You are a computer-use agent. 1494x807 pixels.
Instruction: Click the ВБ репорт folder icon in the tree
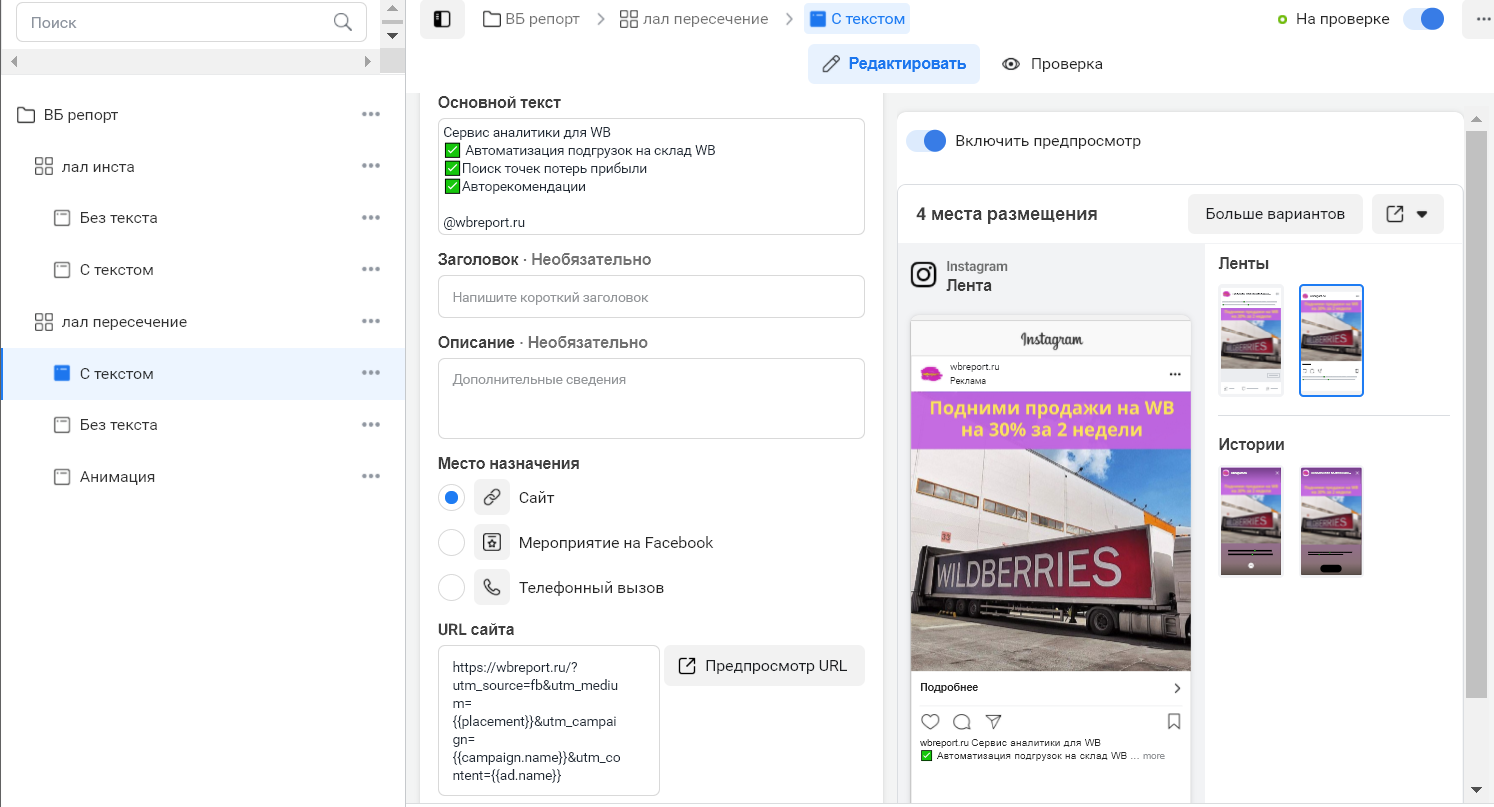(26, 115)
